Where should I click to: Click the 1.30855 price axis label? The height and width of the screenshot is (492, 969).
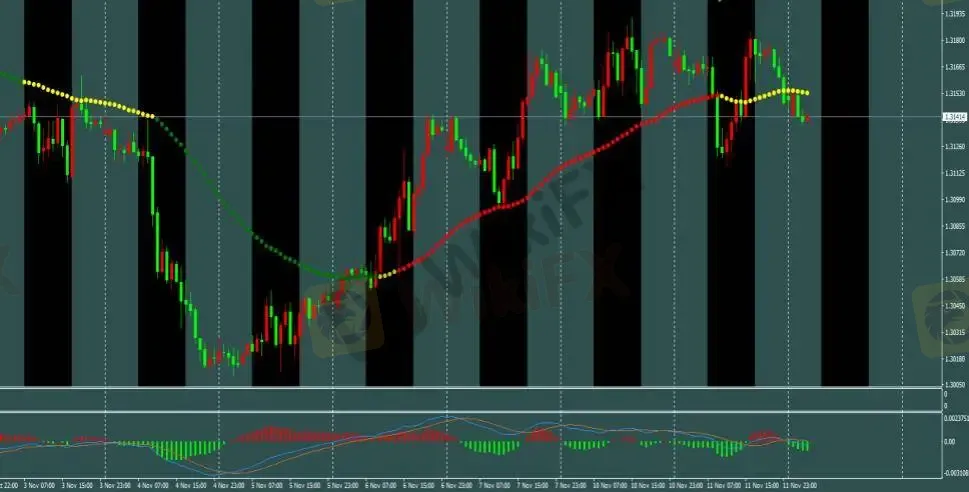click(956, 226)
